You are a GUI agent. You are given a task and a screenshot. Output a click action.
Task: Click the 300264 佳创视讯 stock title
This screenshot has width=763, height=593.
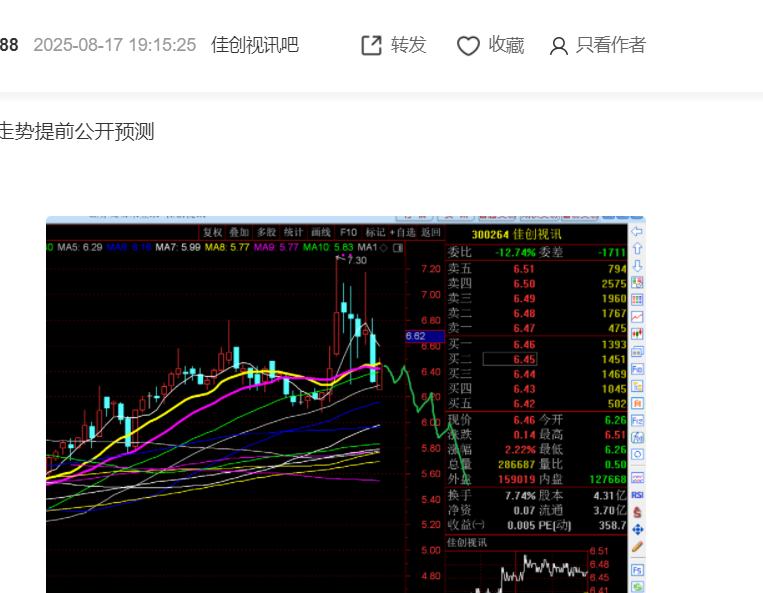tap(516, 234)
